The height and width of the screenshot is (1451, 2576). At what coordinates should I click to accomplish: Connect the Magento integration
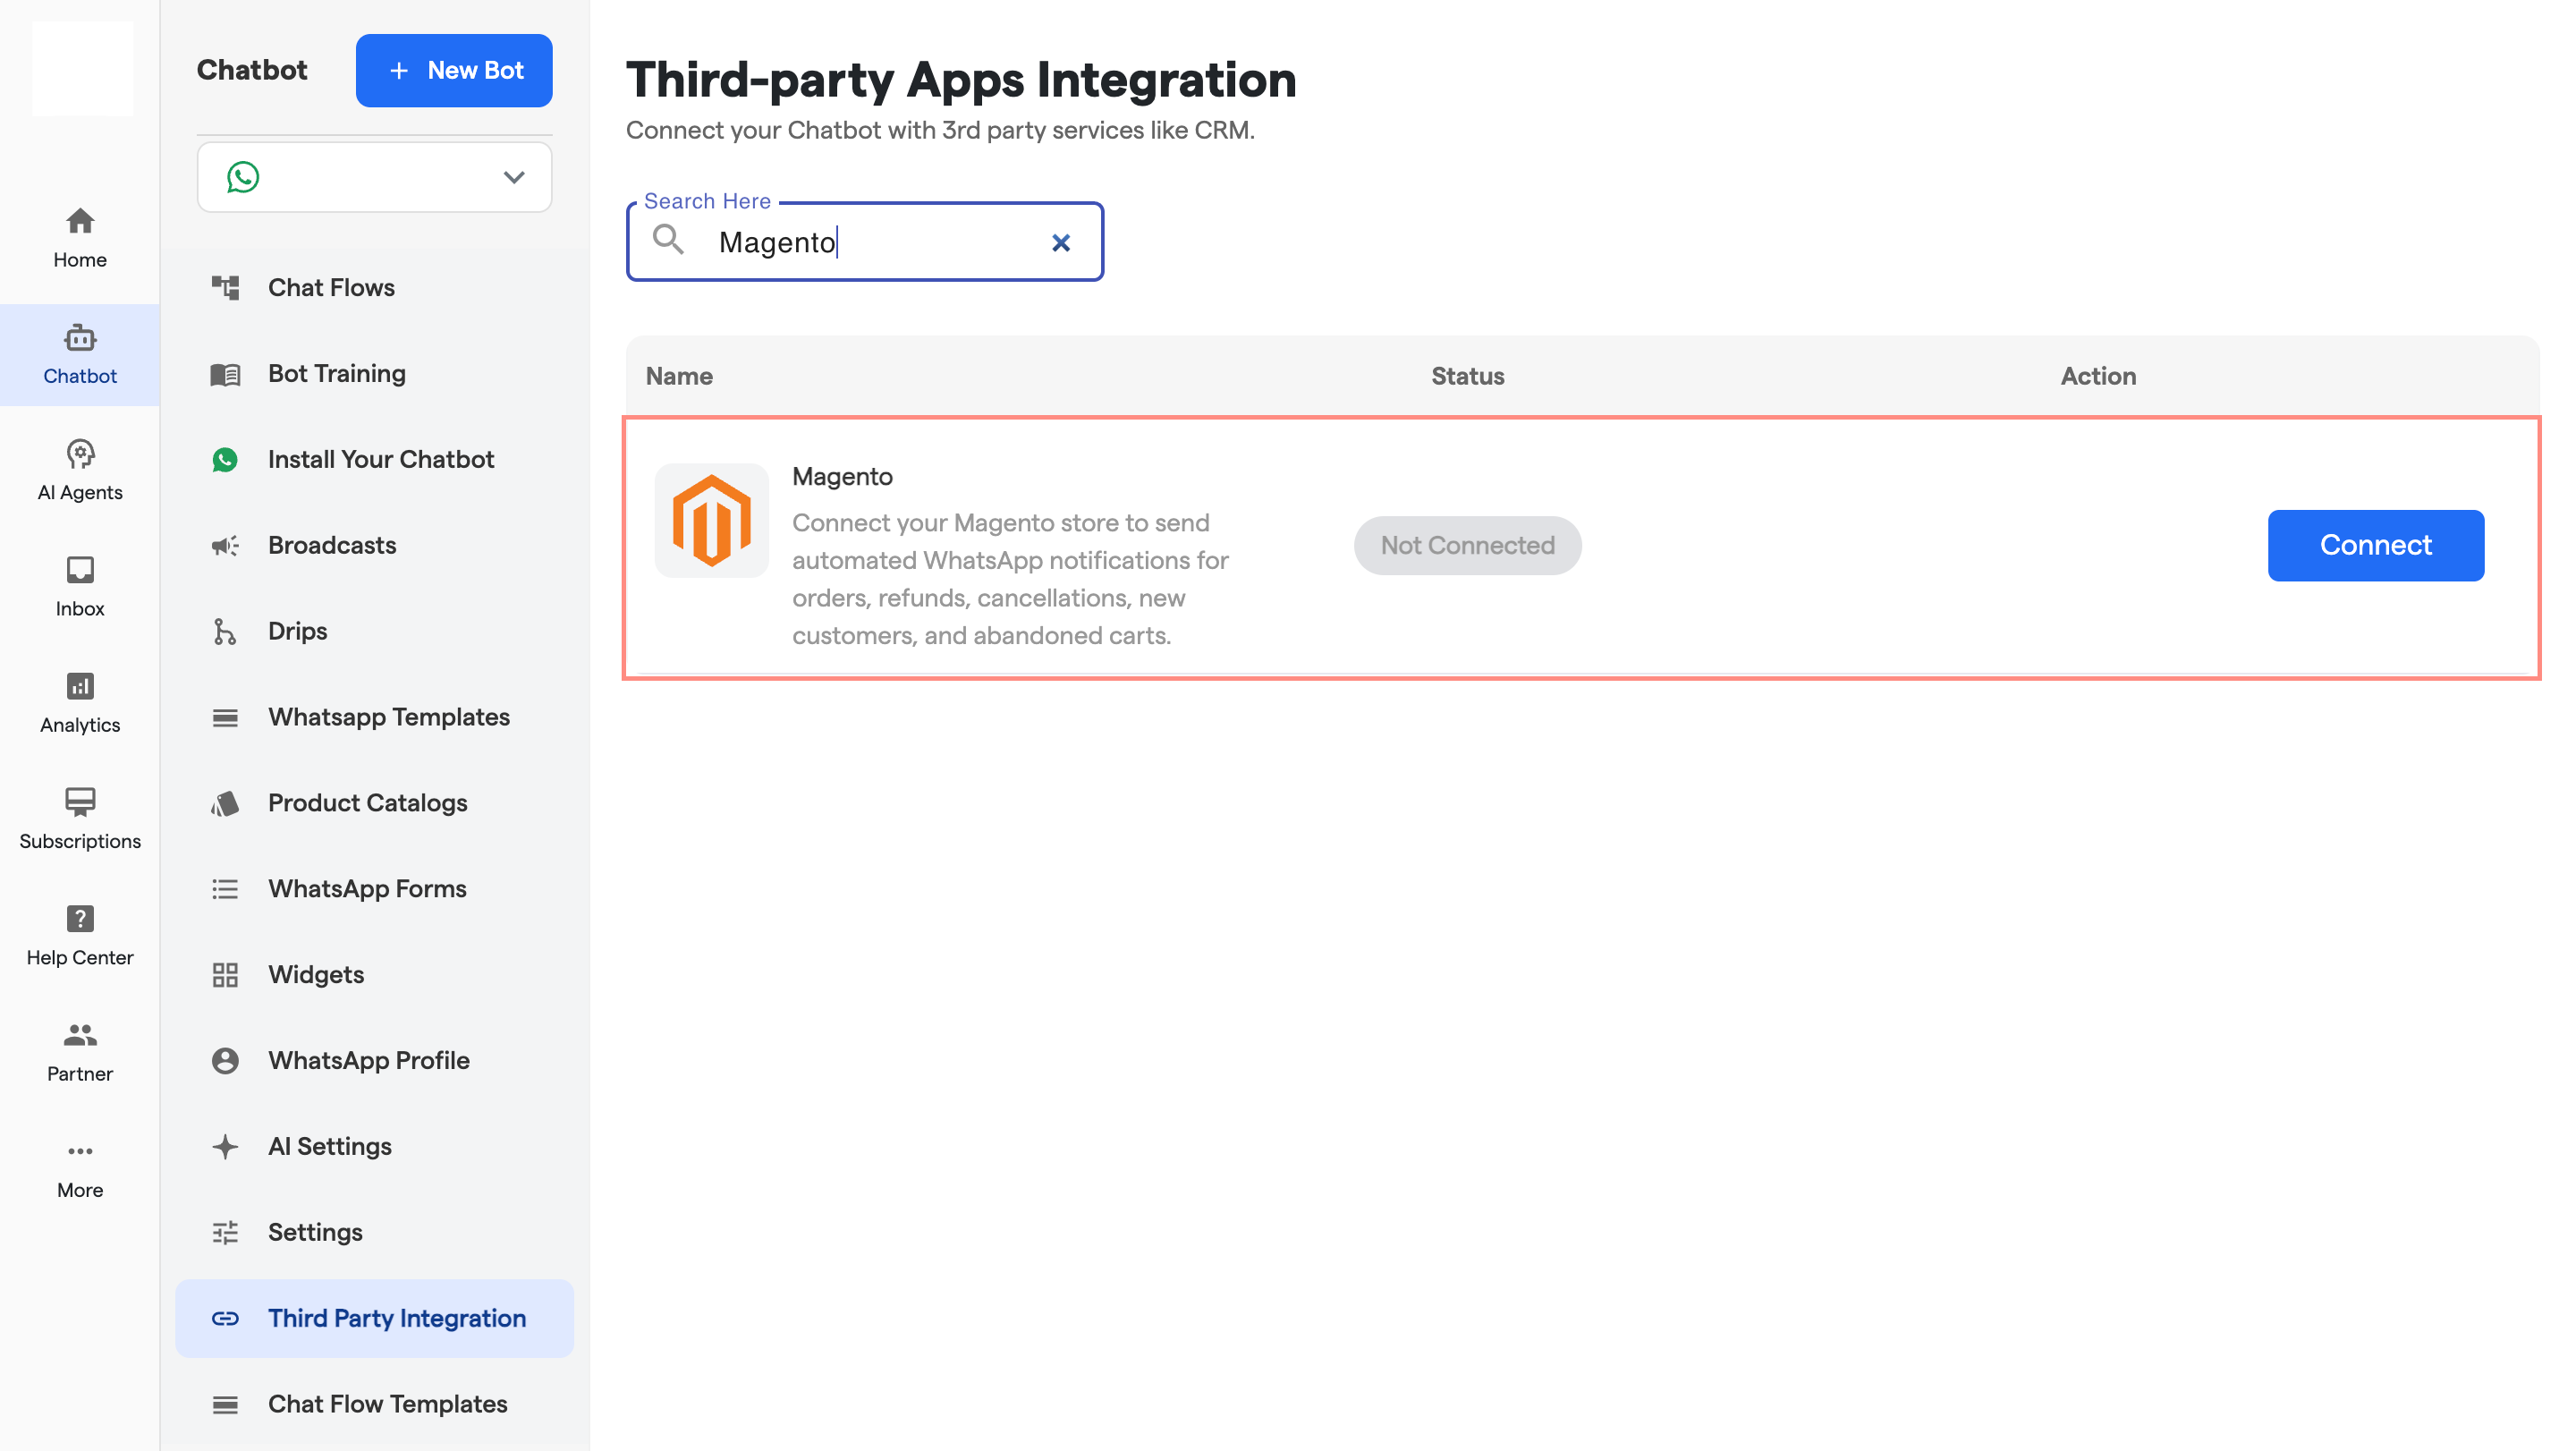[x=2375, y=545]
